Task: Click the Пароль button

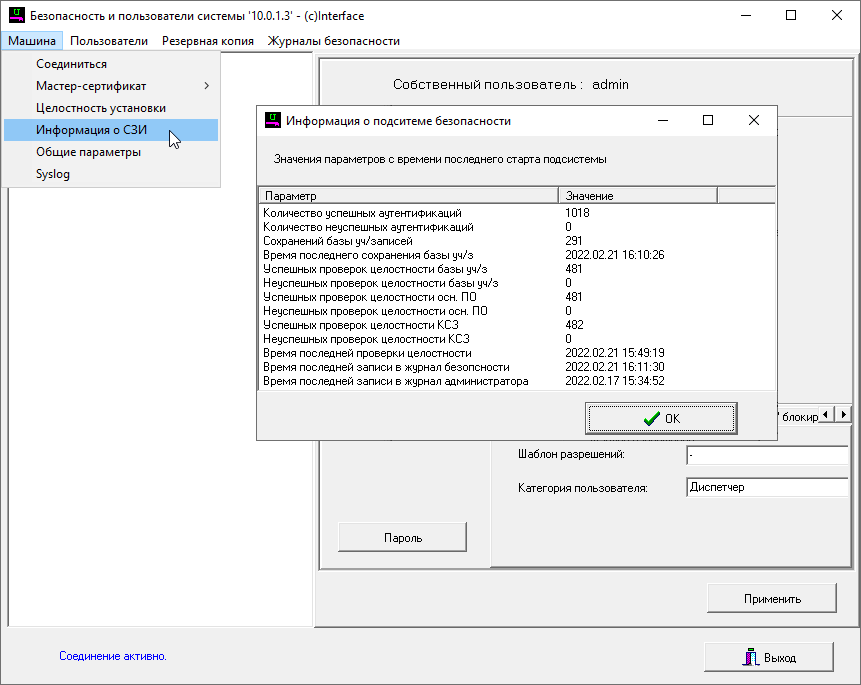Action: [x=402, y=538]
